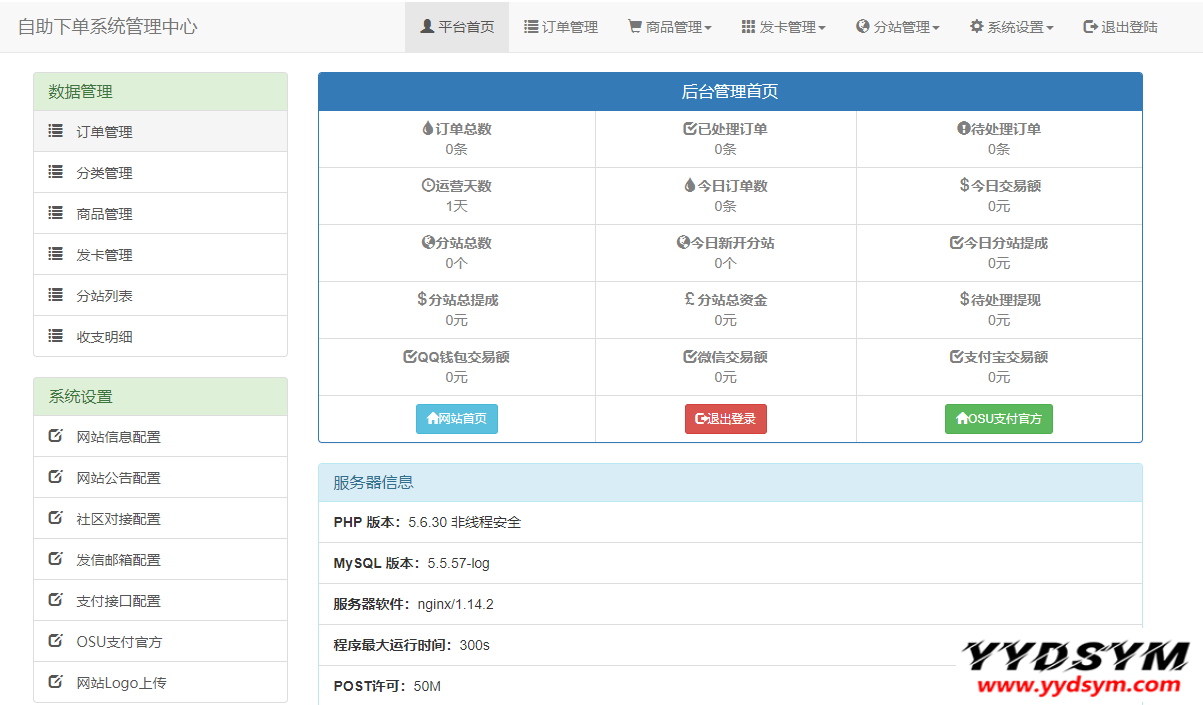Image resolution: width=1203 pixels, height=705 pixels.
Task: Click the user icon on 平台首页 tab
Action: [x=427, y=27]
